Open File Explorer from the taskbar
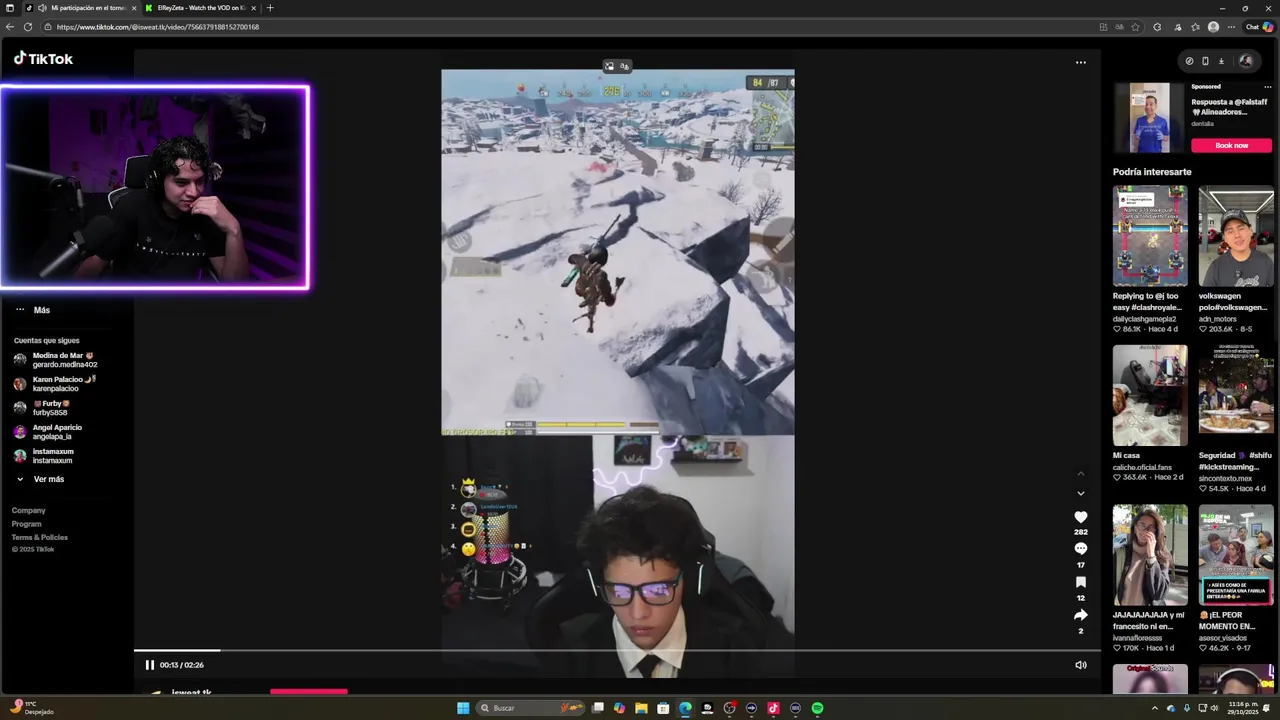Screen dimensions: 1280x720 coord(641,708)
